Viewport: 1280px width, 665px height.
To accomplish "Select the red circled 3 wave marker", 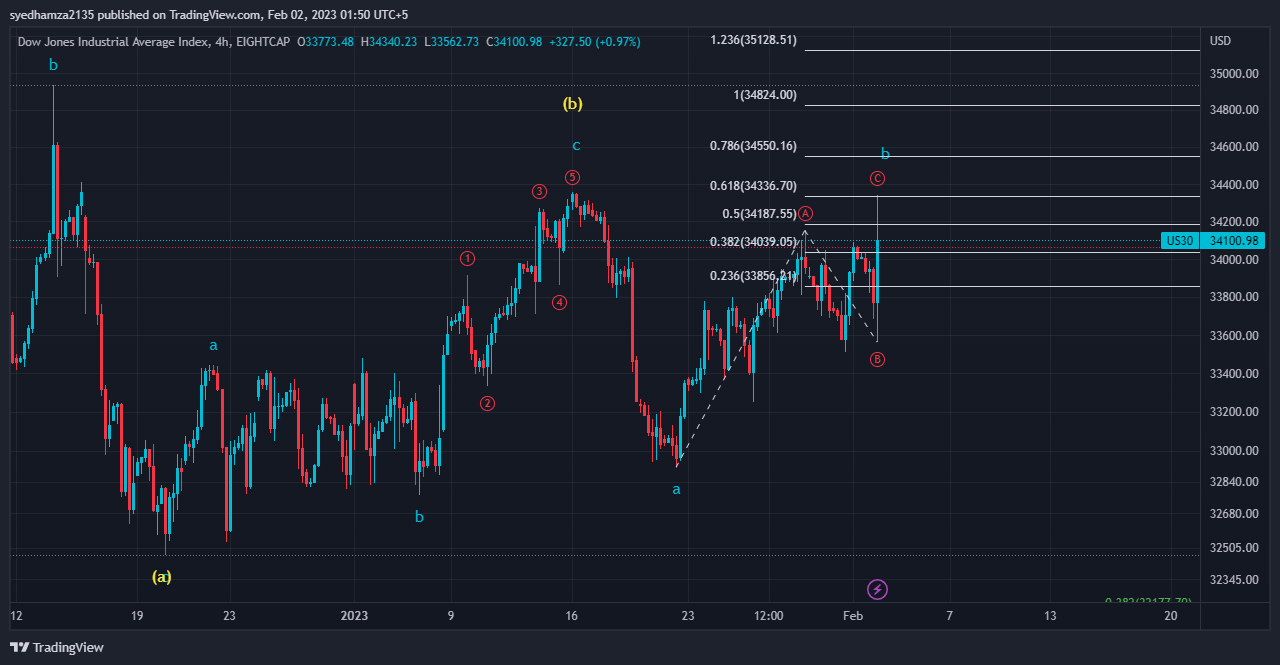I will (539, 191).
